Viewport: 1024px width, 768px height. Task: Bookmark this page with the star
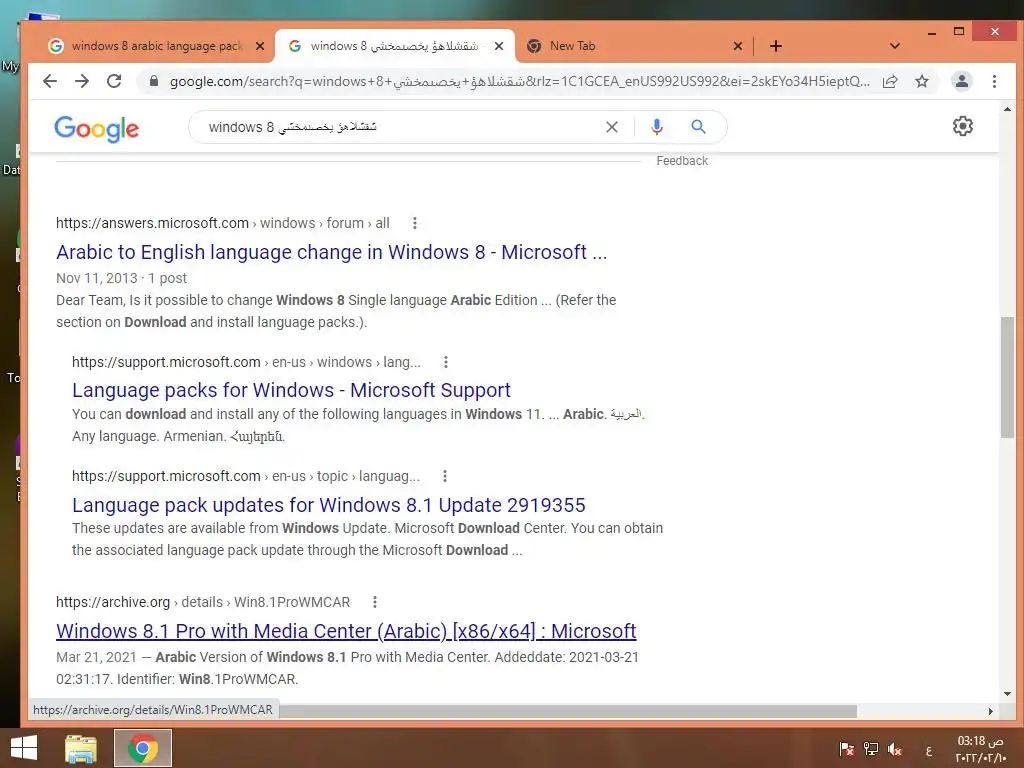click(x=921, y=81)
